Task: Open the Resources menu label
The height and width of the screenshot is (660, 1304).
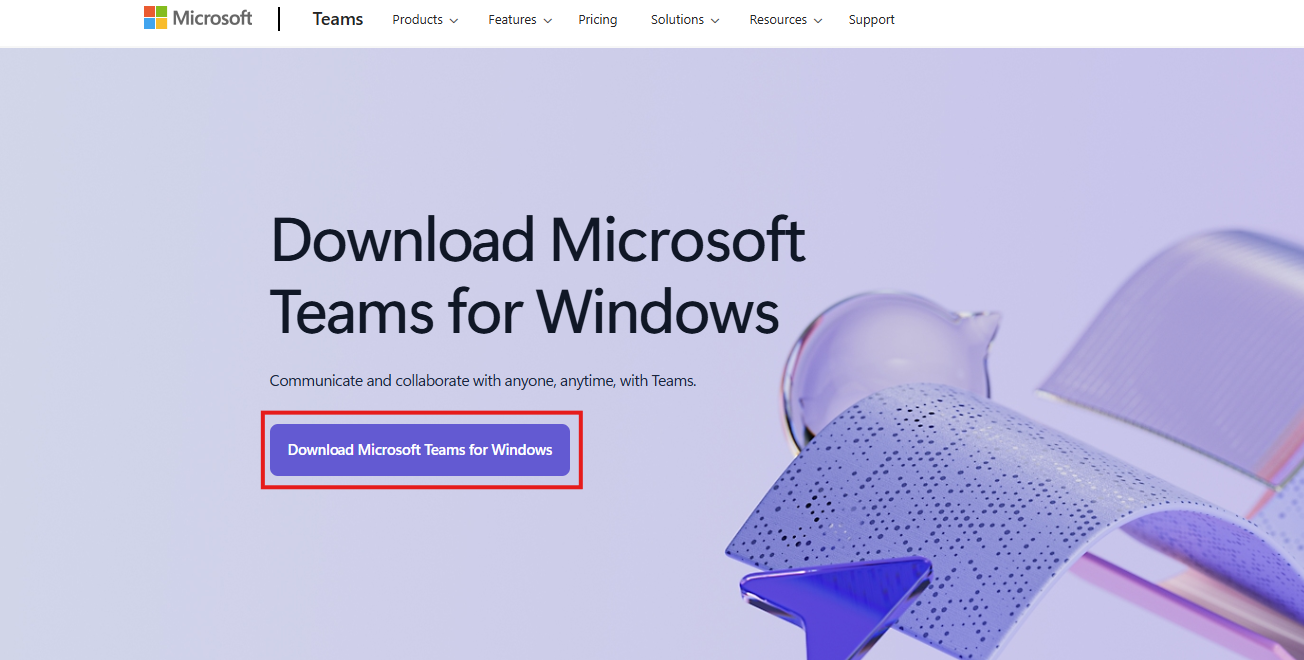Action: tap(778, 20)
